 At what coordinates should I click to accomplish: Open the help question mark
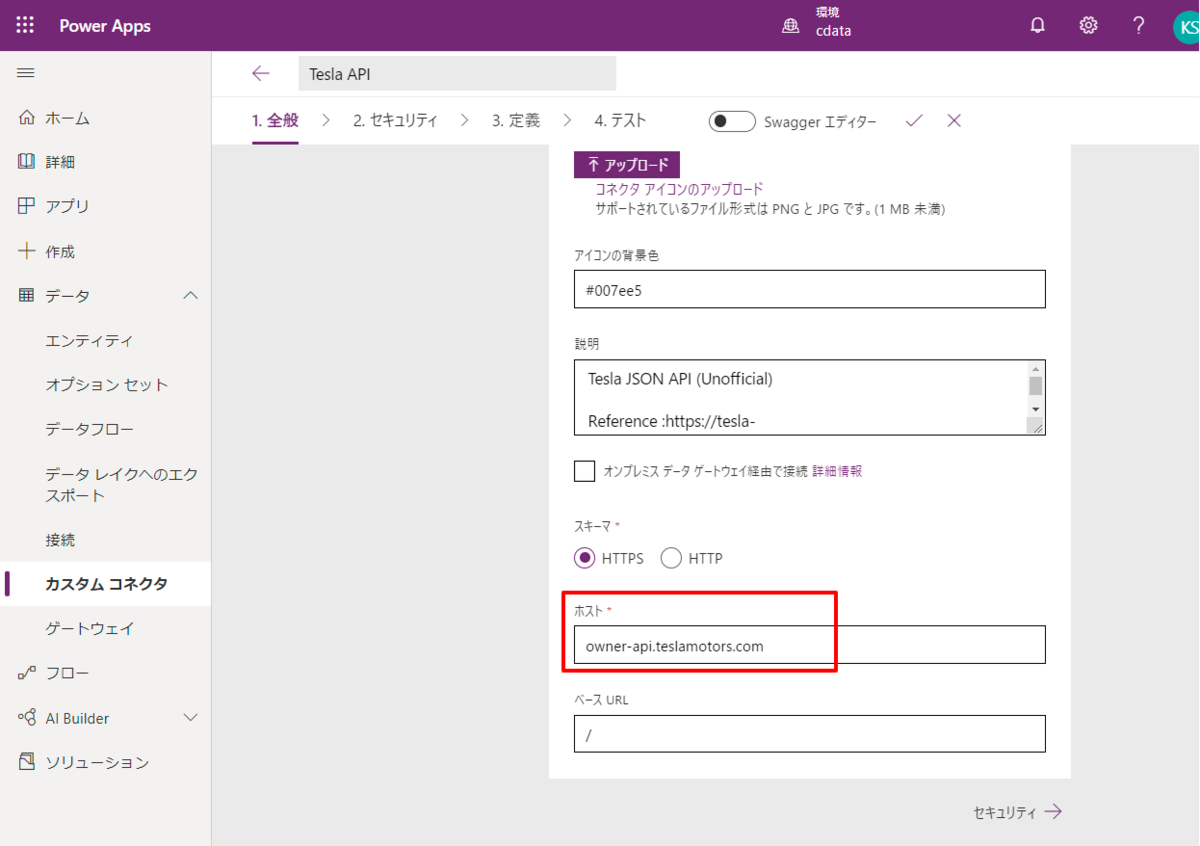coord(1138,26)
